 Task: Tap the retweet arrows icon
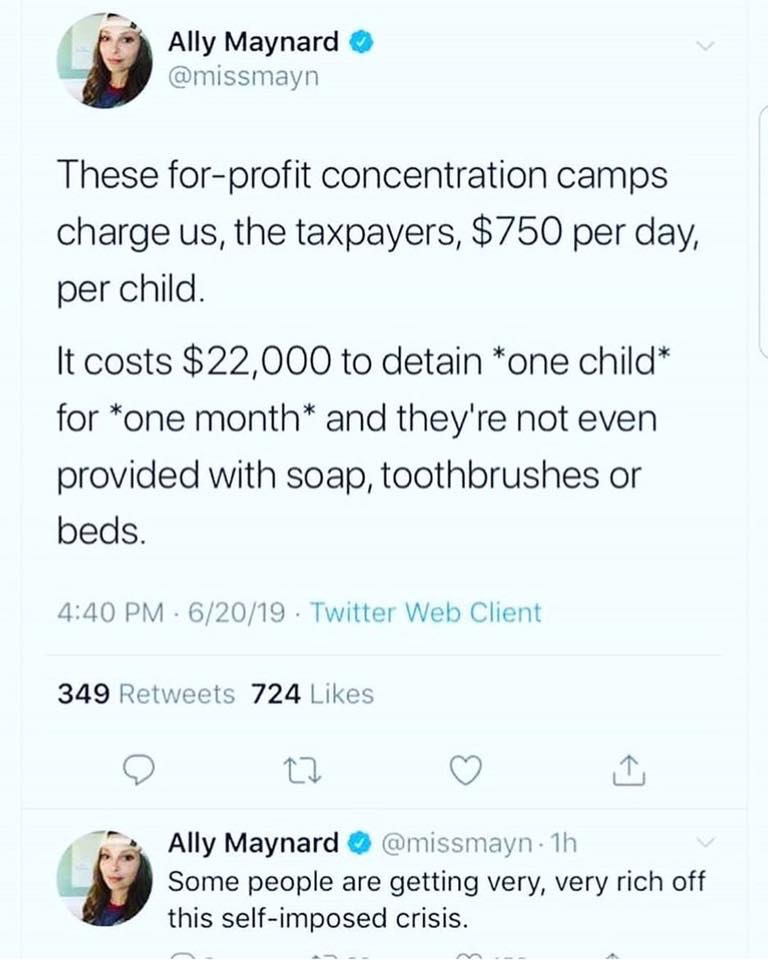302,771
